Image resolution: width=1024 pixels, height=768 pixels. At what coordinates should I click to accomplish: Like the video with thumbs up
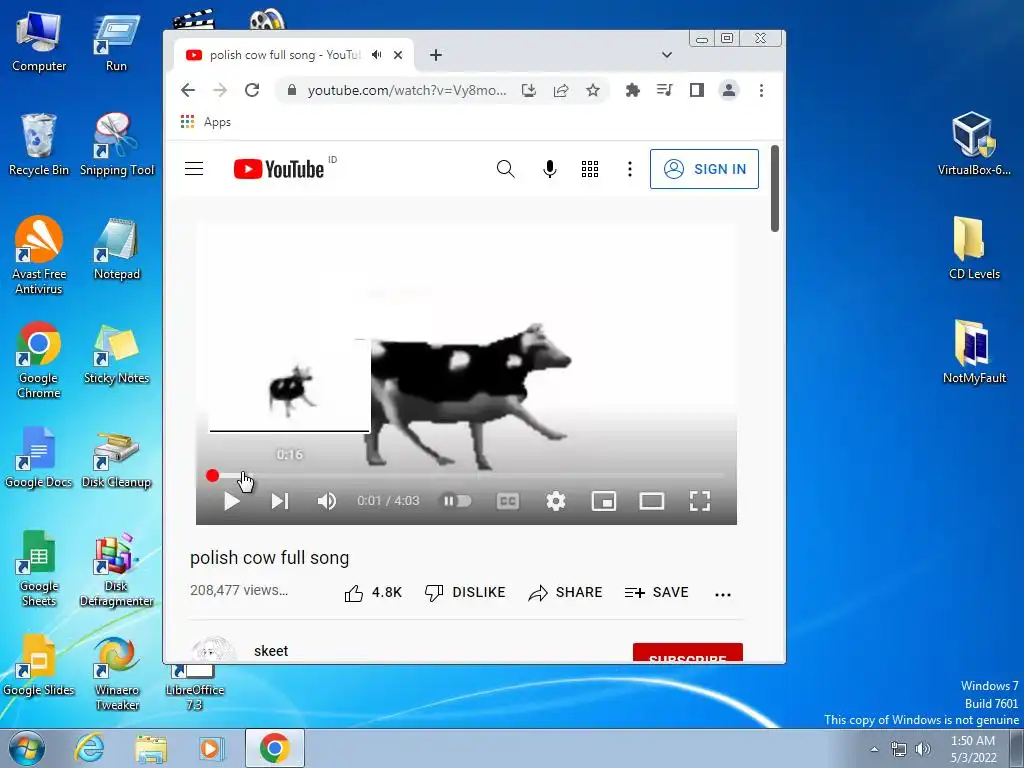click(x=372, y=592)
